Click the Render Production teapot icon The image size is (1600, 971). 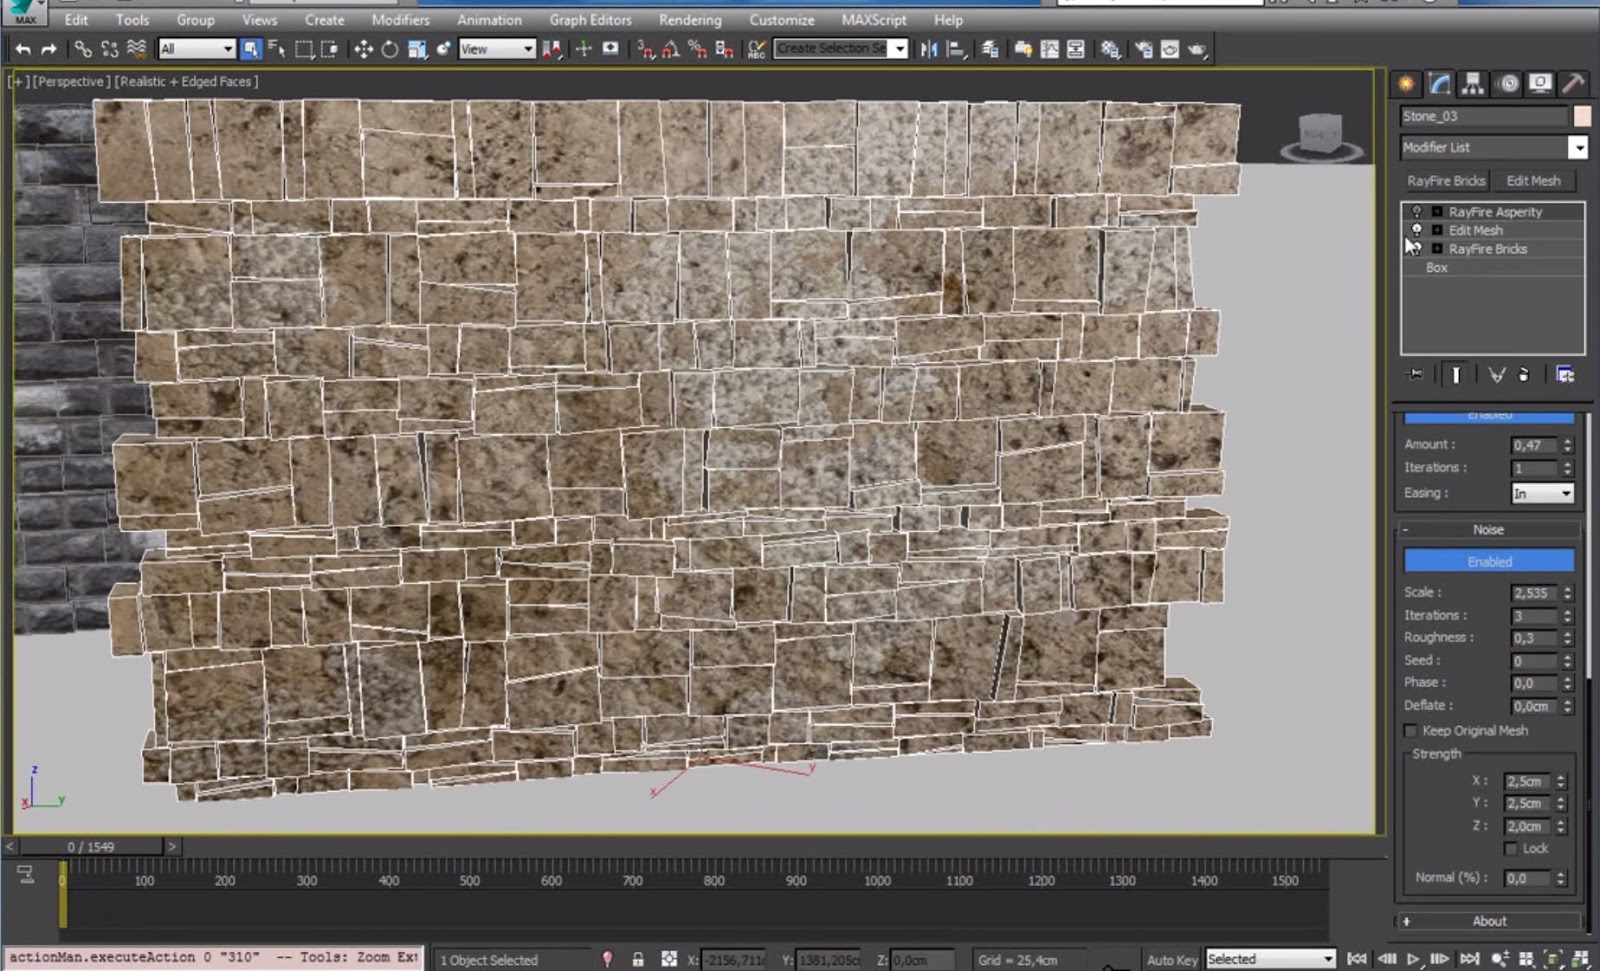pyautogui.click(x=1197, y=49)
